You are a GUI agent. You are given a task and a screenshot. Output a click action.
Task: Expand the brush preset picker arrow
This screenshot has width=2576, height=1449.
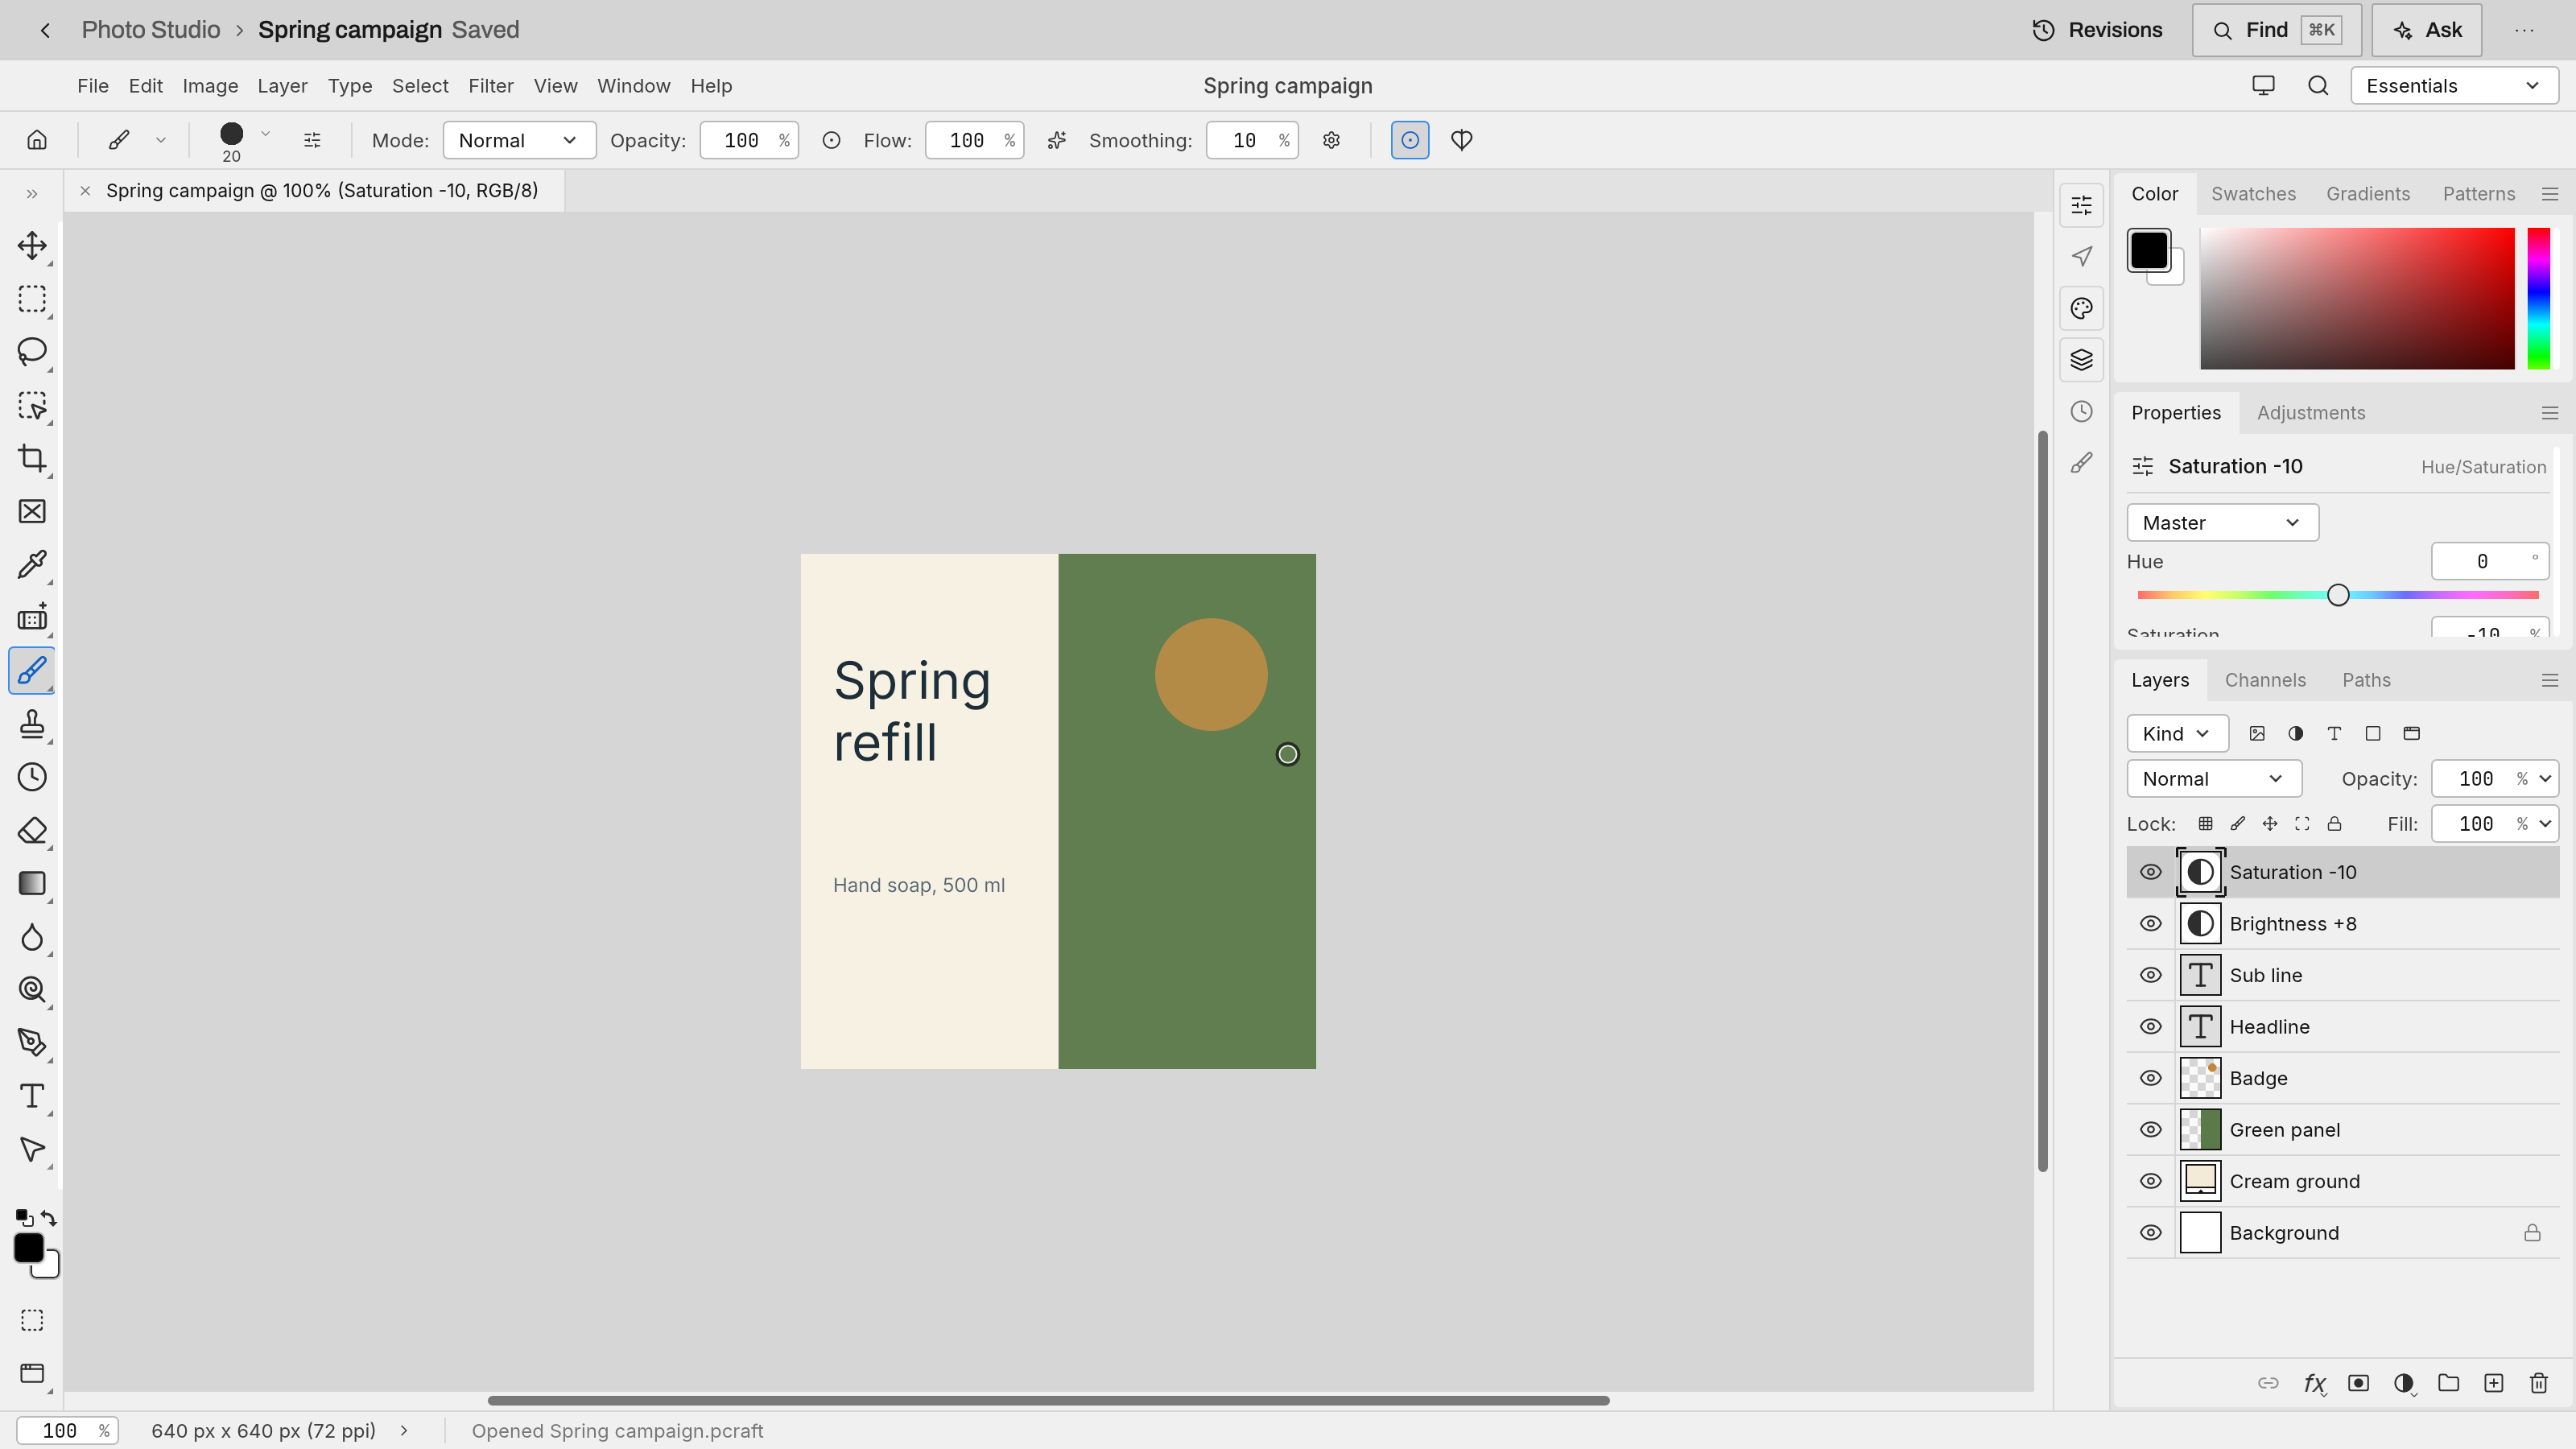pyautogui.click(x=265, y=134)
